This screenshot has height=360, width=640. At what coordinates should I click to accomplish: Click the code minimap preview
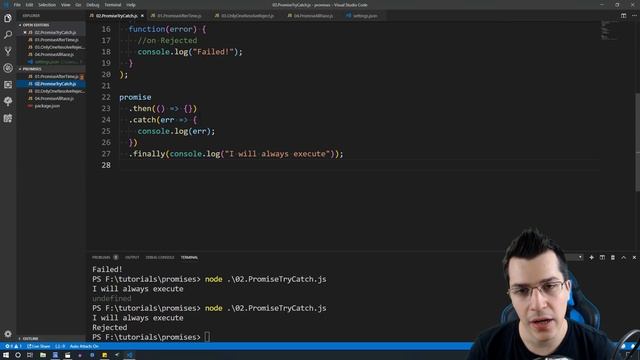coord(610,30)
